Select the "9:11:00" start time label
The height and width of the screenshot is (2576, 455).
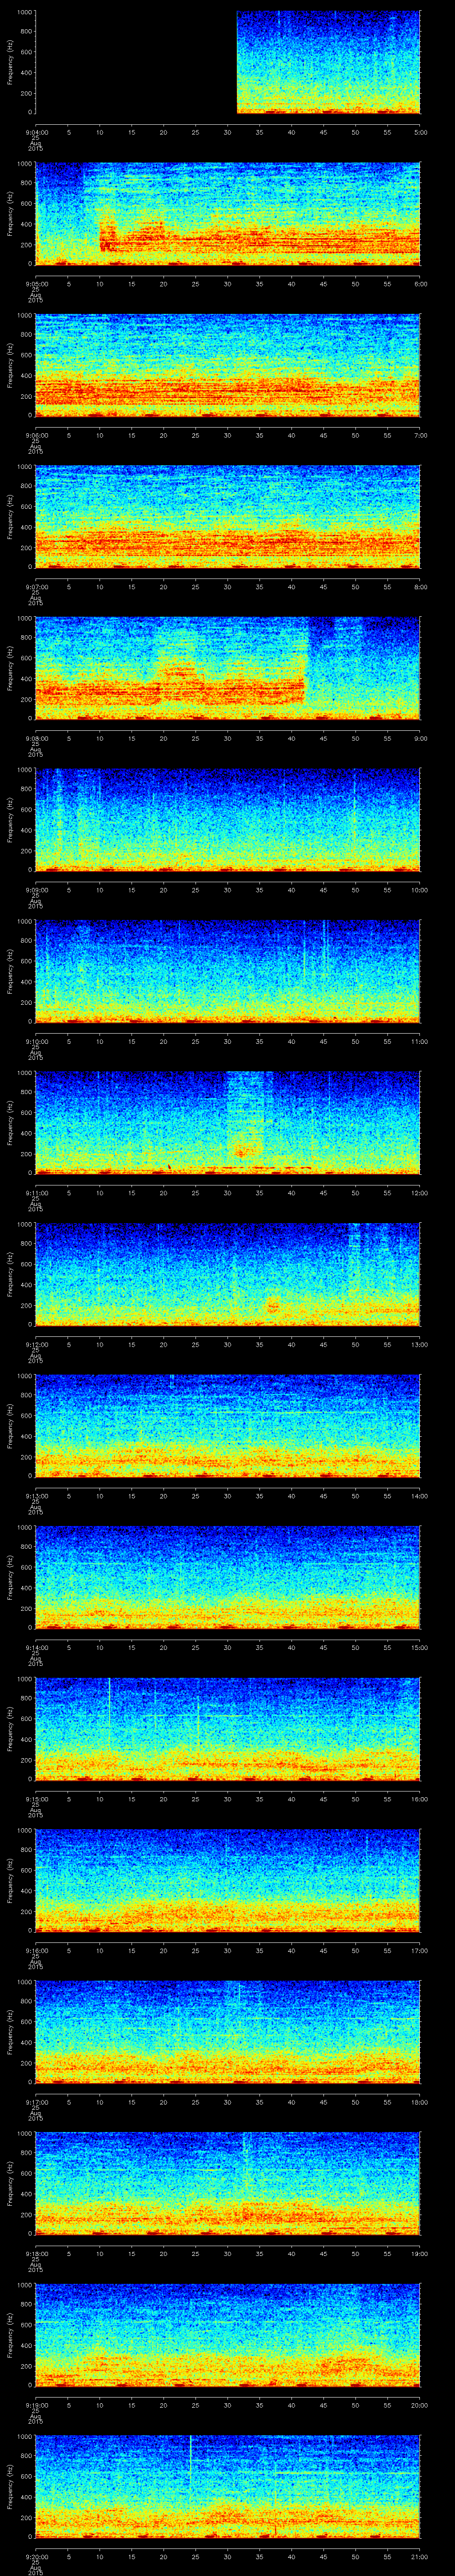(36, 1192)
